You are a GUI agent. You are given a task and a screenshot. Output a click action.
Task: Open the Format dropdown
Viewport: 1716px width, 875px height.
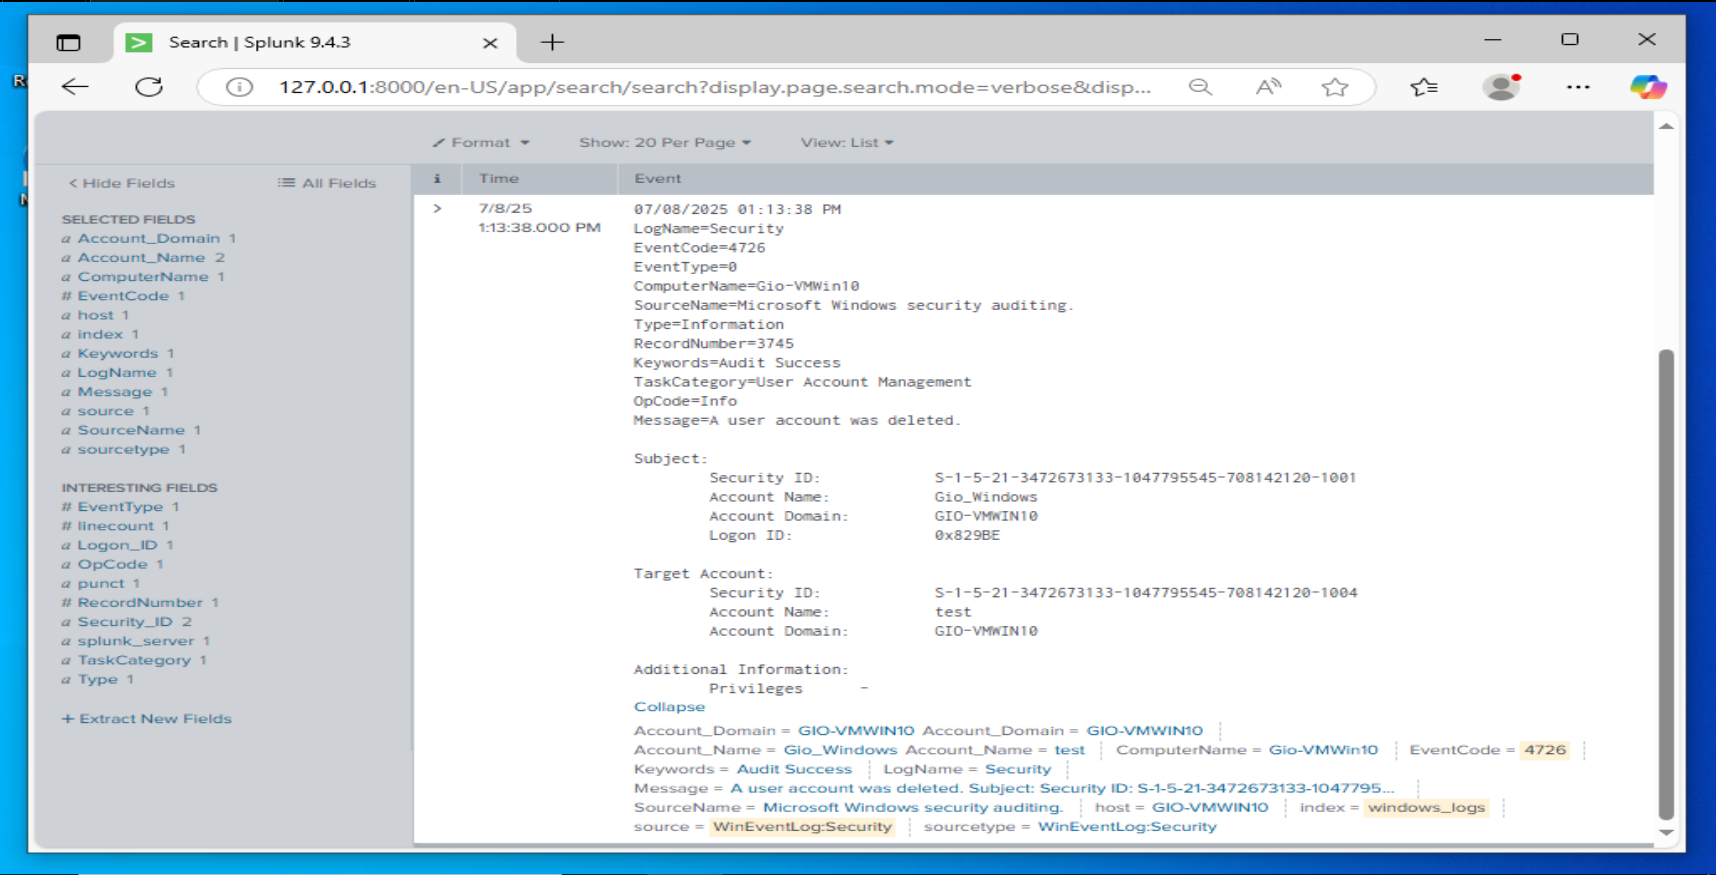[481, 143]
